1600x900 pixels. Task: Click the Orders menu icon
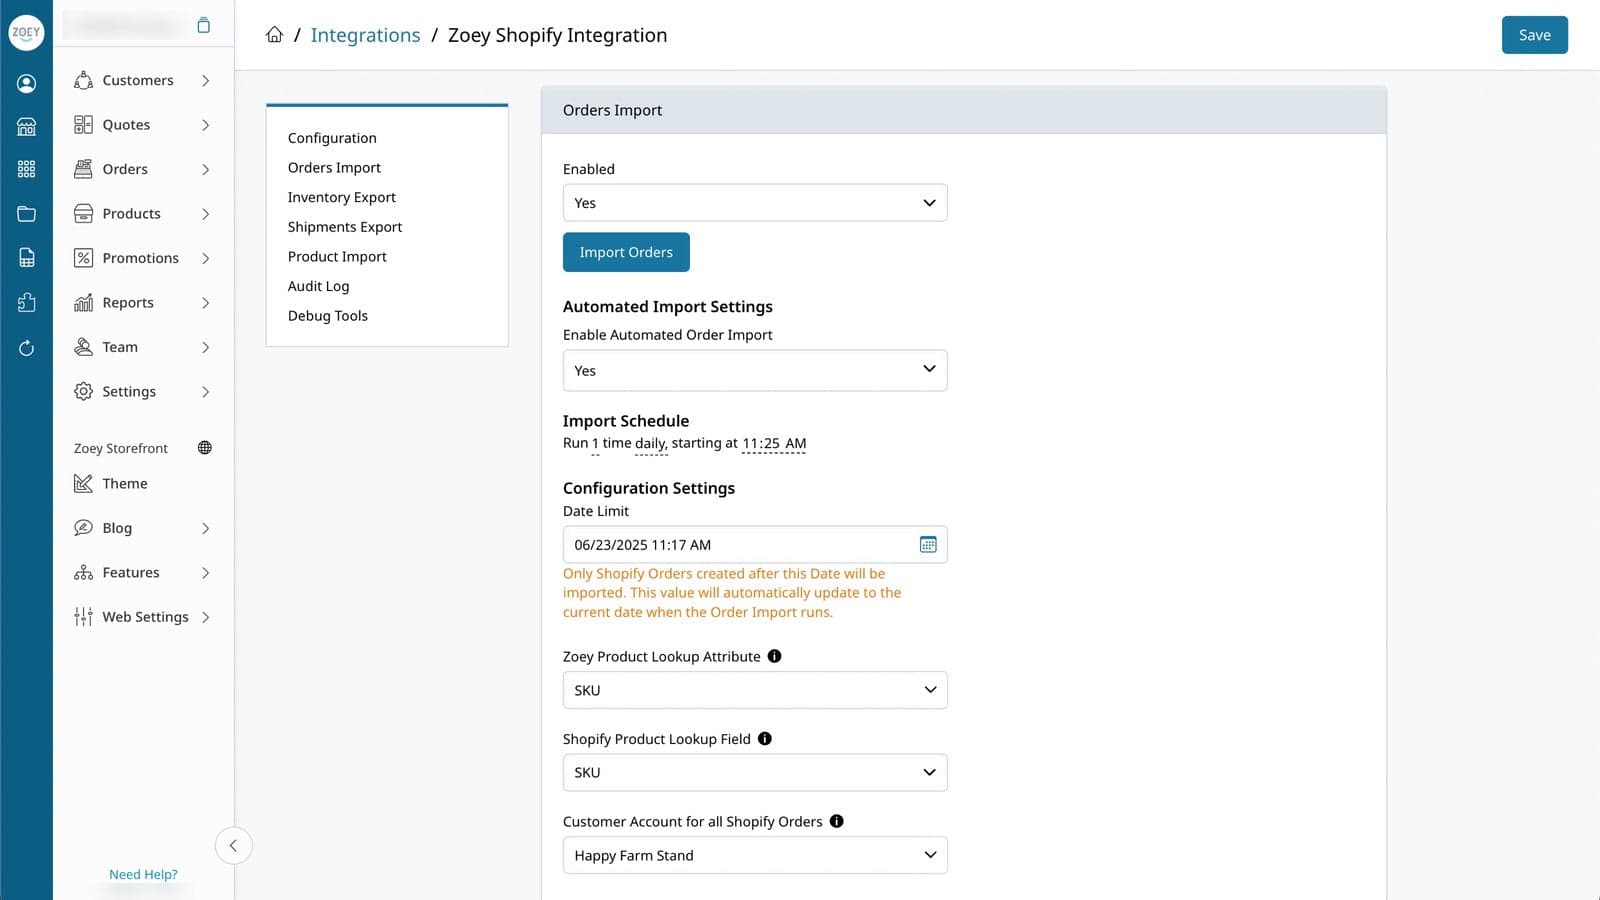[83, 169]
